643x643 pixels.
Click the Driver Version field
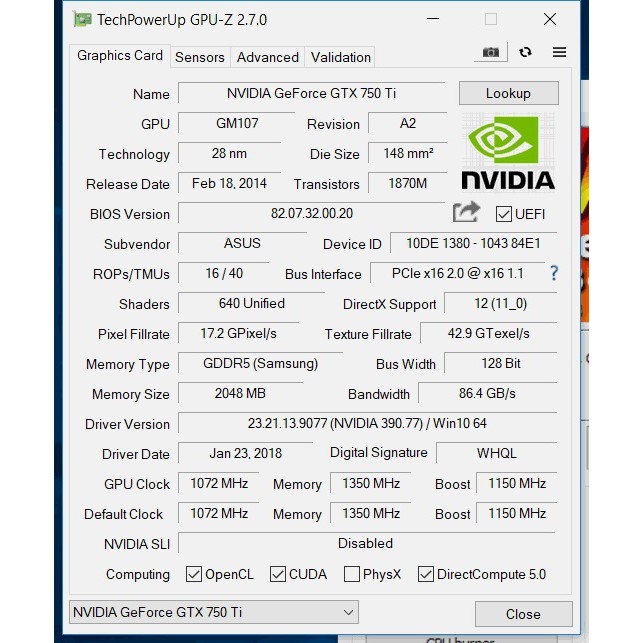point(367,423)
